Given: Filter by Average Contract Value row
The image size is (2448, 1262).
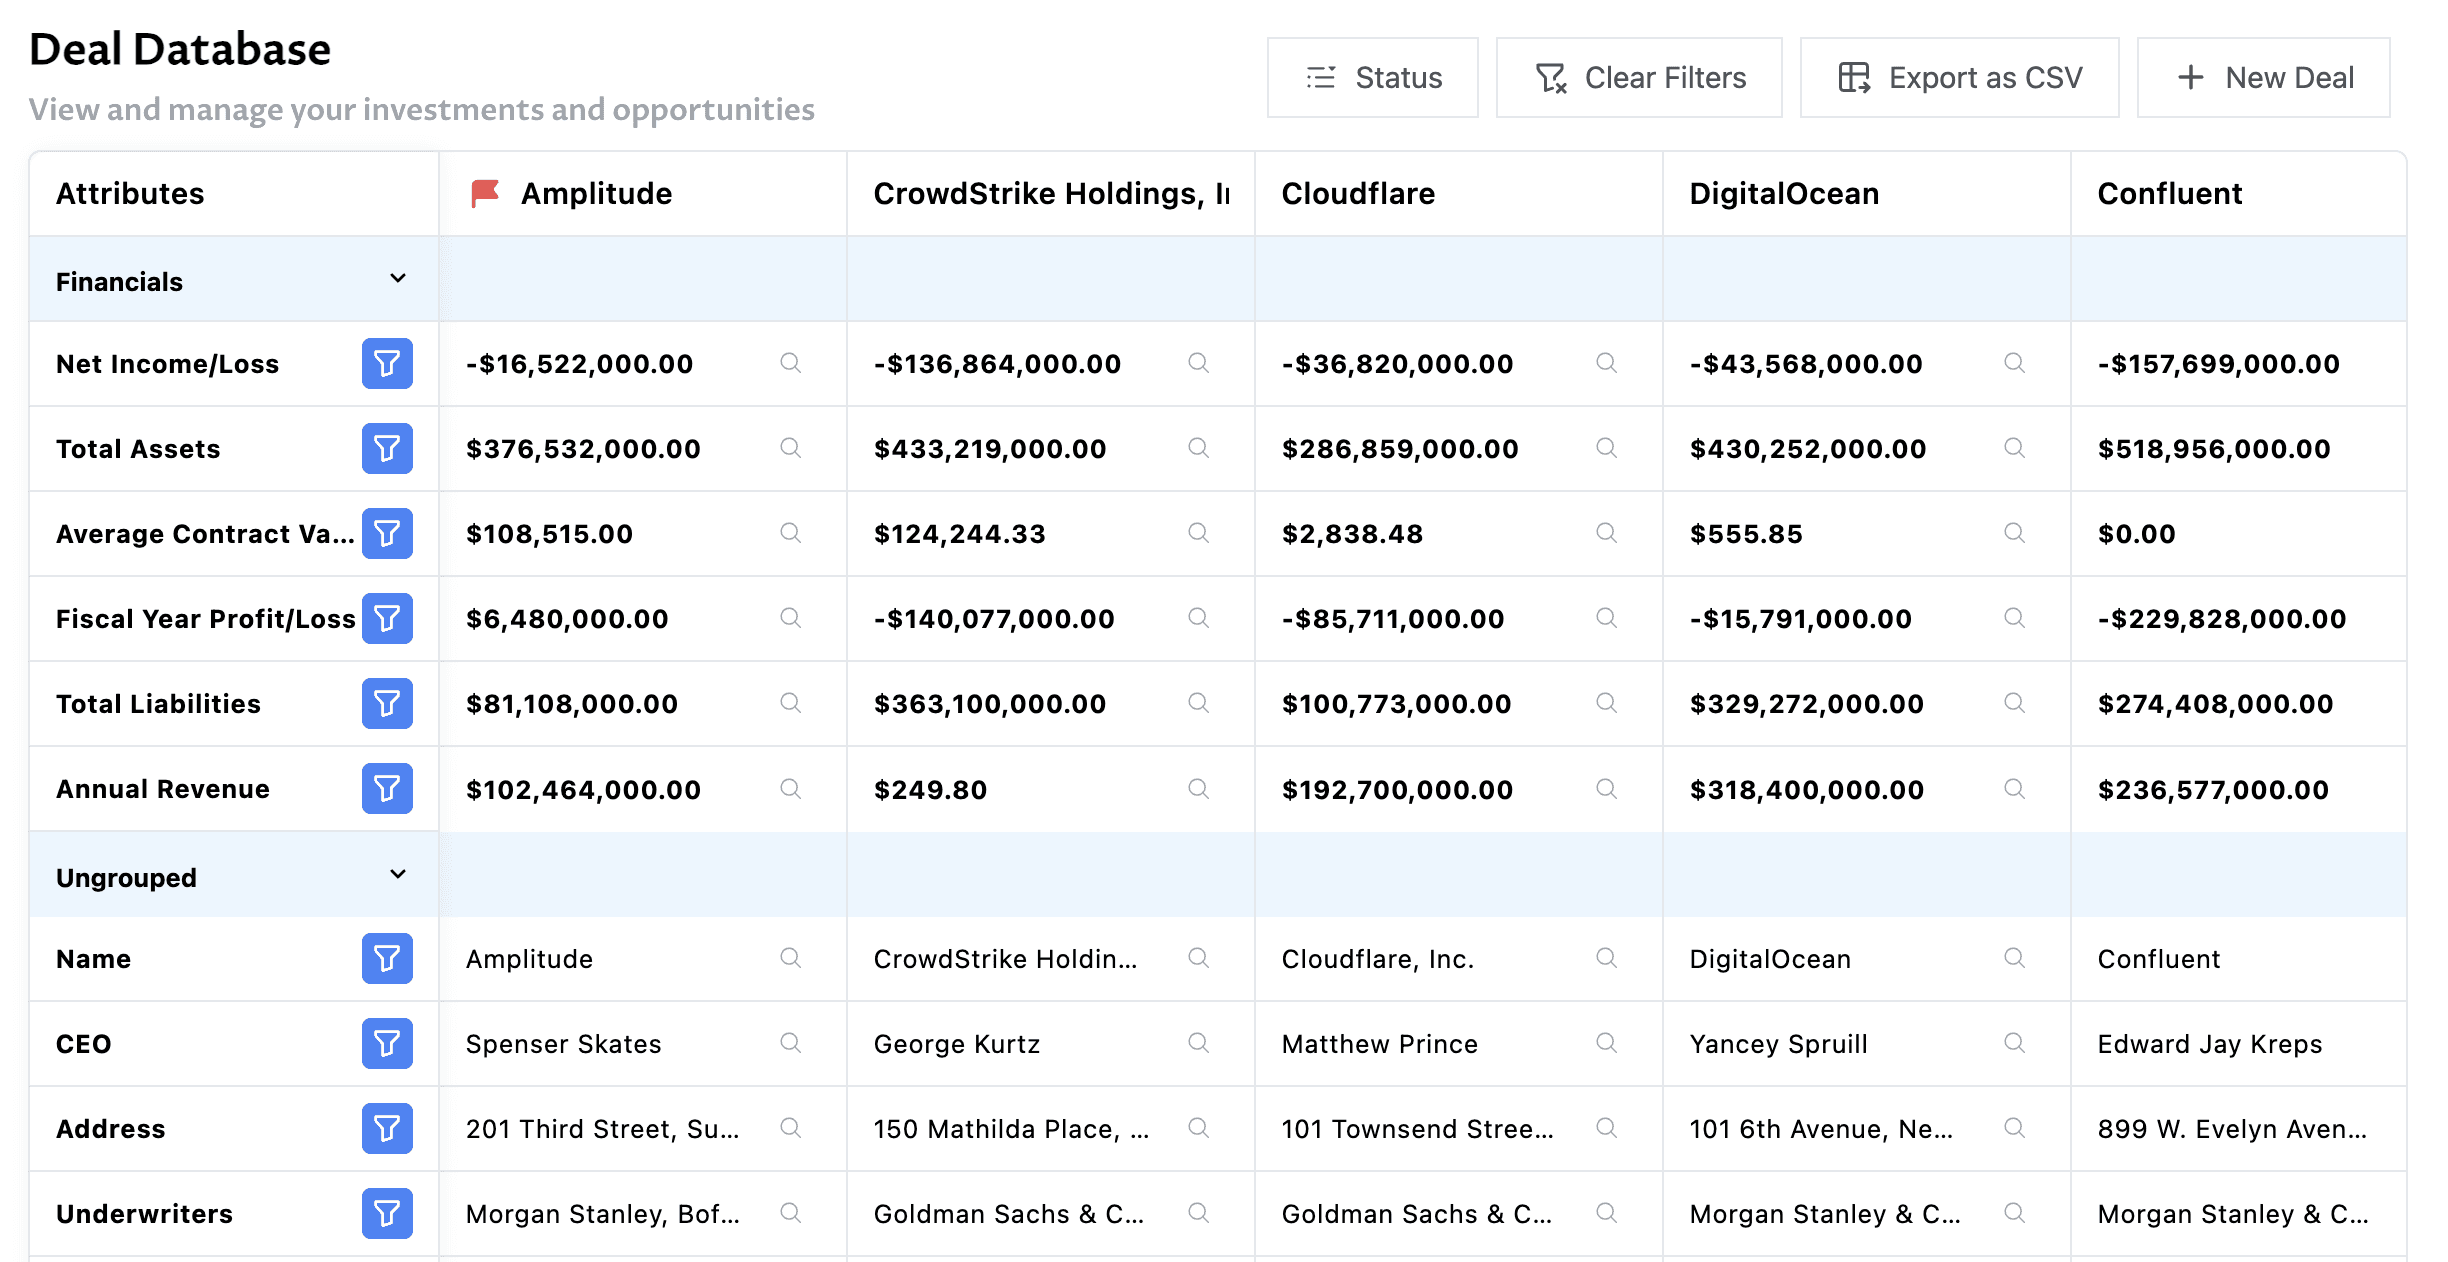Looking at the screenshot, I should (387, 533).
